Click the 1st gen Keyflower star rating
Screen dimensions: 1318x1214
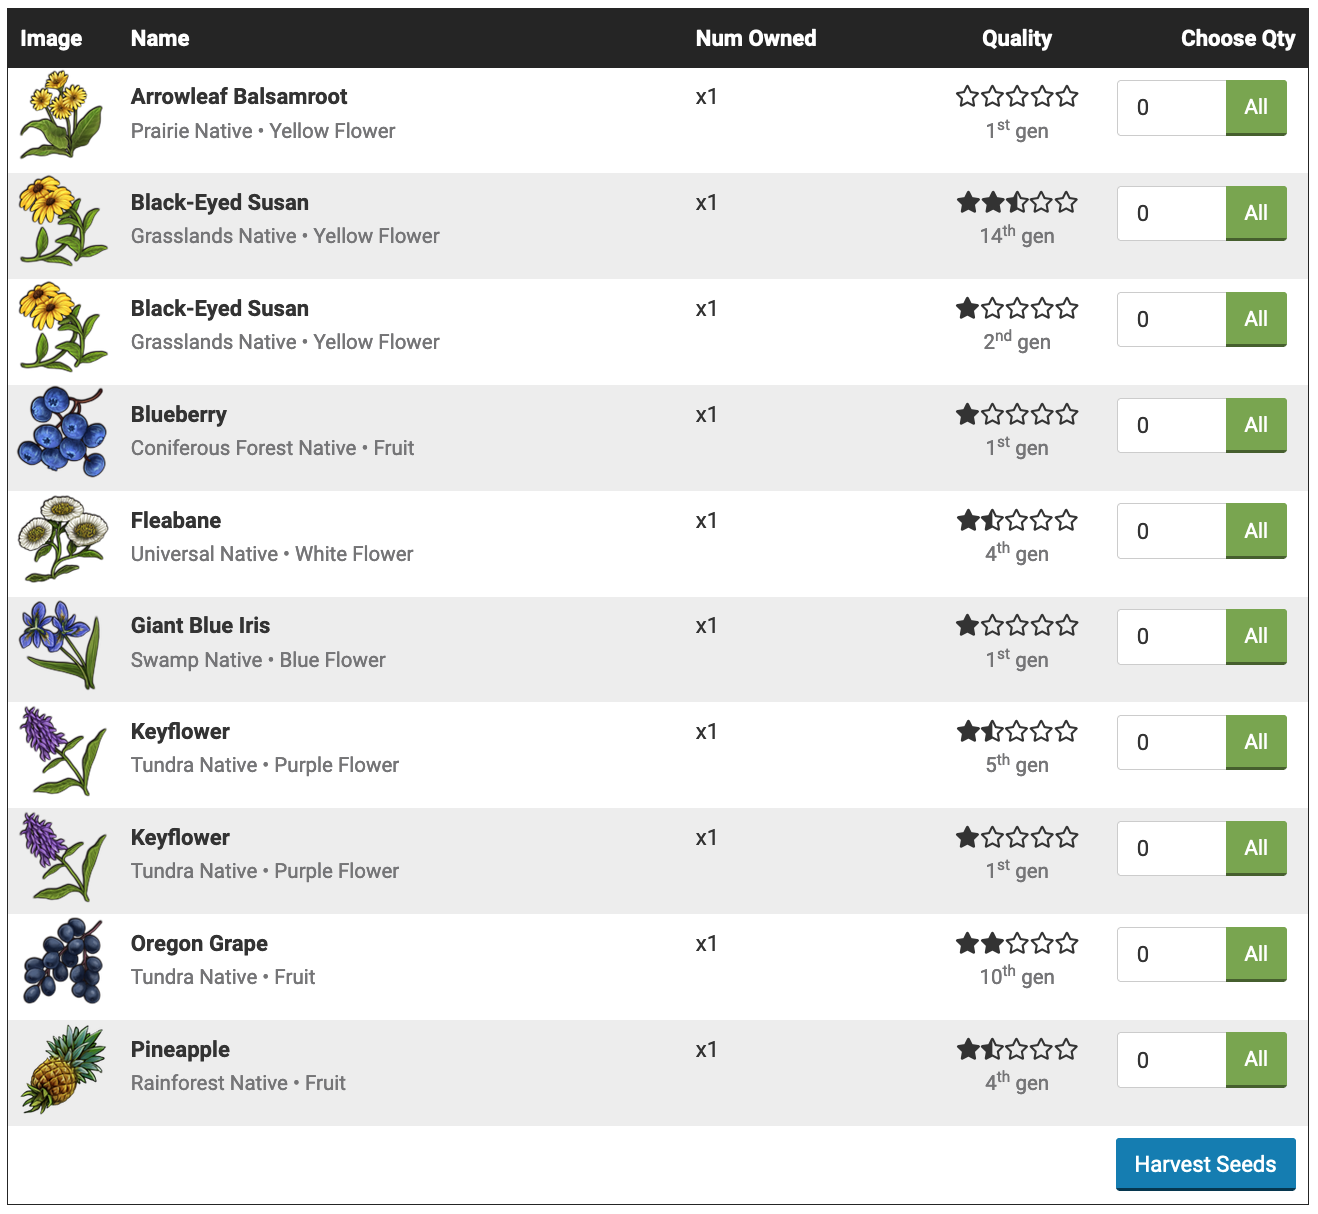pos(1016,837)
